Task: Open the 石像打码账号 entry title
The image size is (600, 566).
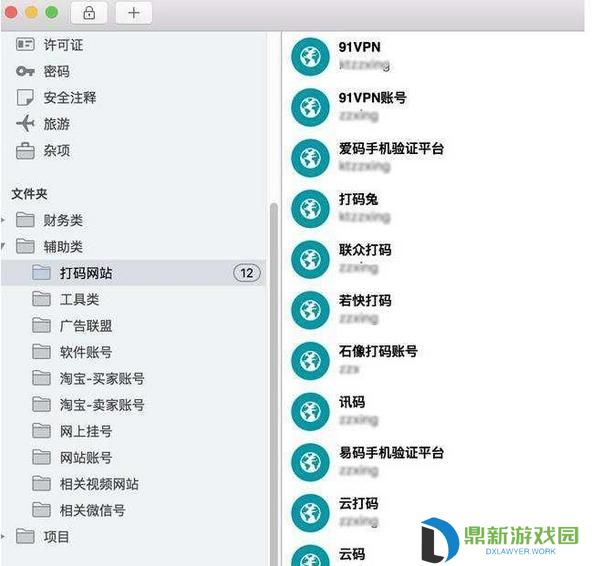Action: point(378,351)
